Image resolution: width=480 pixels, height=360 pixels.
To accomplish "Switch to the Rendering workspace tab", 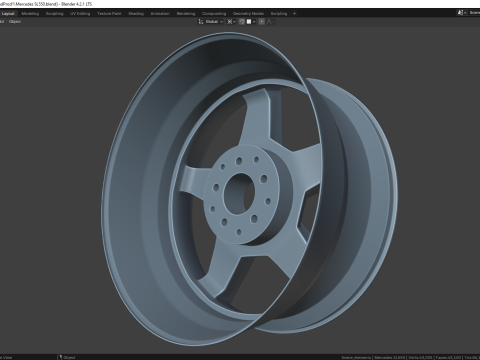I will (x=186, y=14).
